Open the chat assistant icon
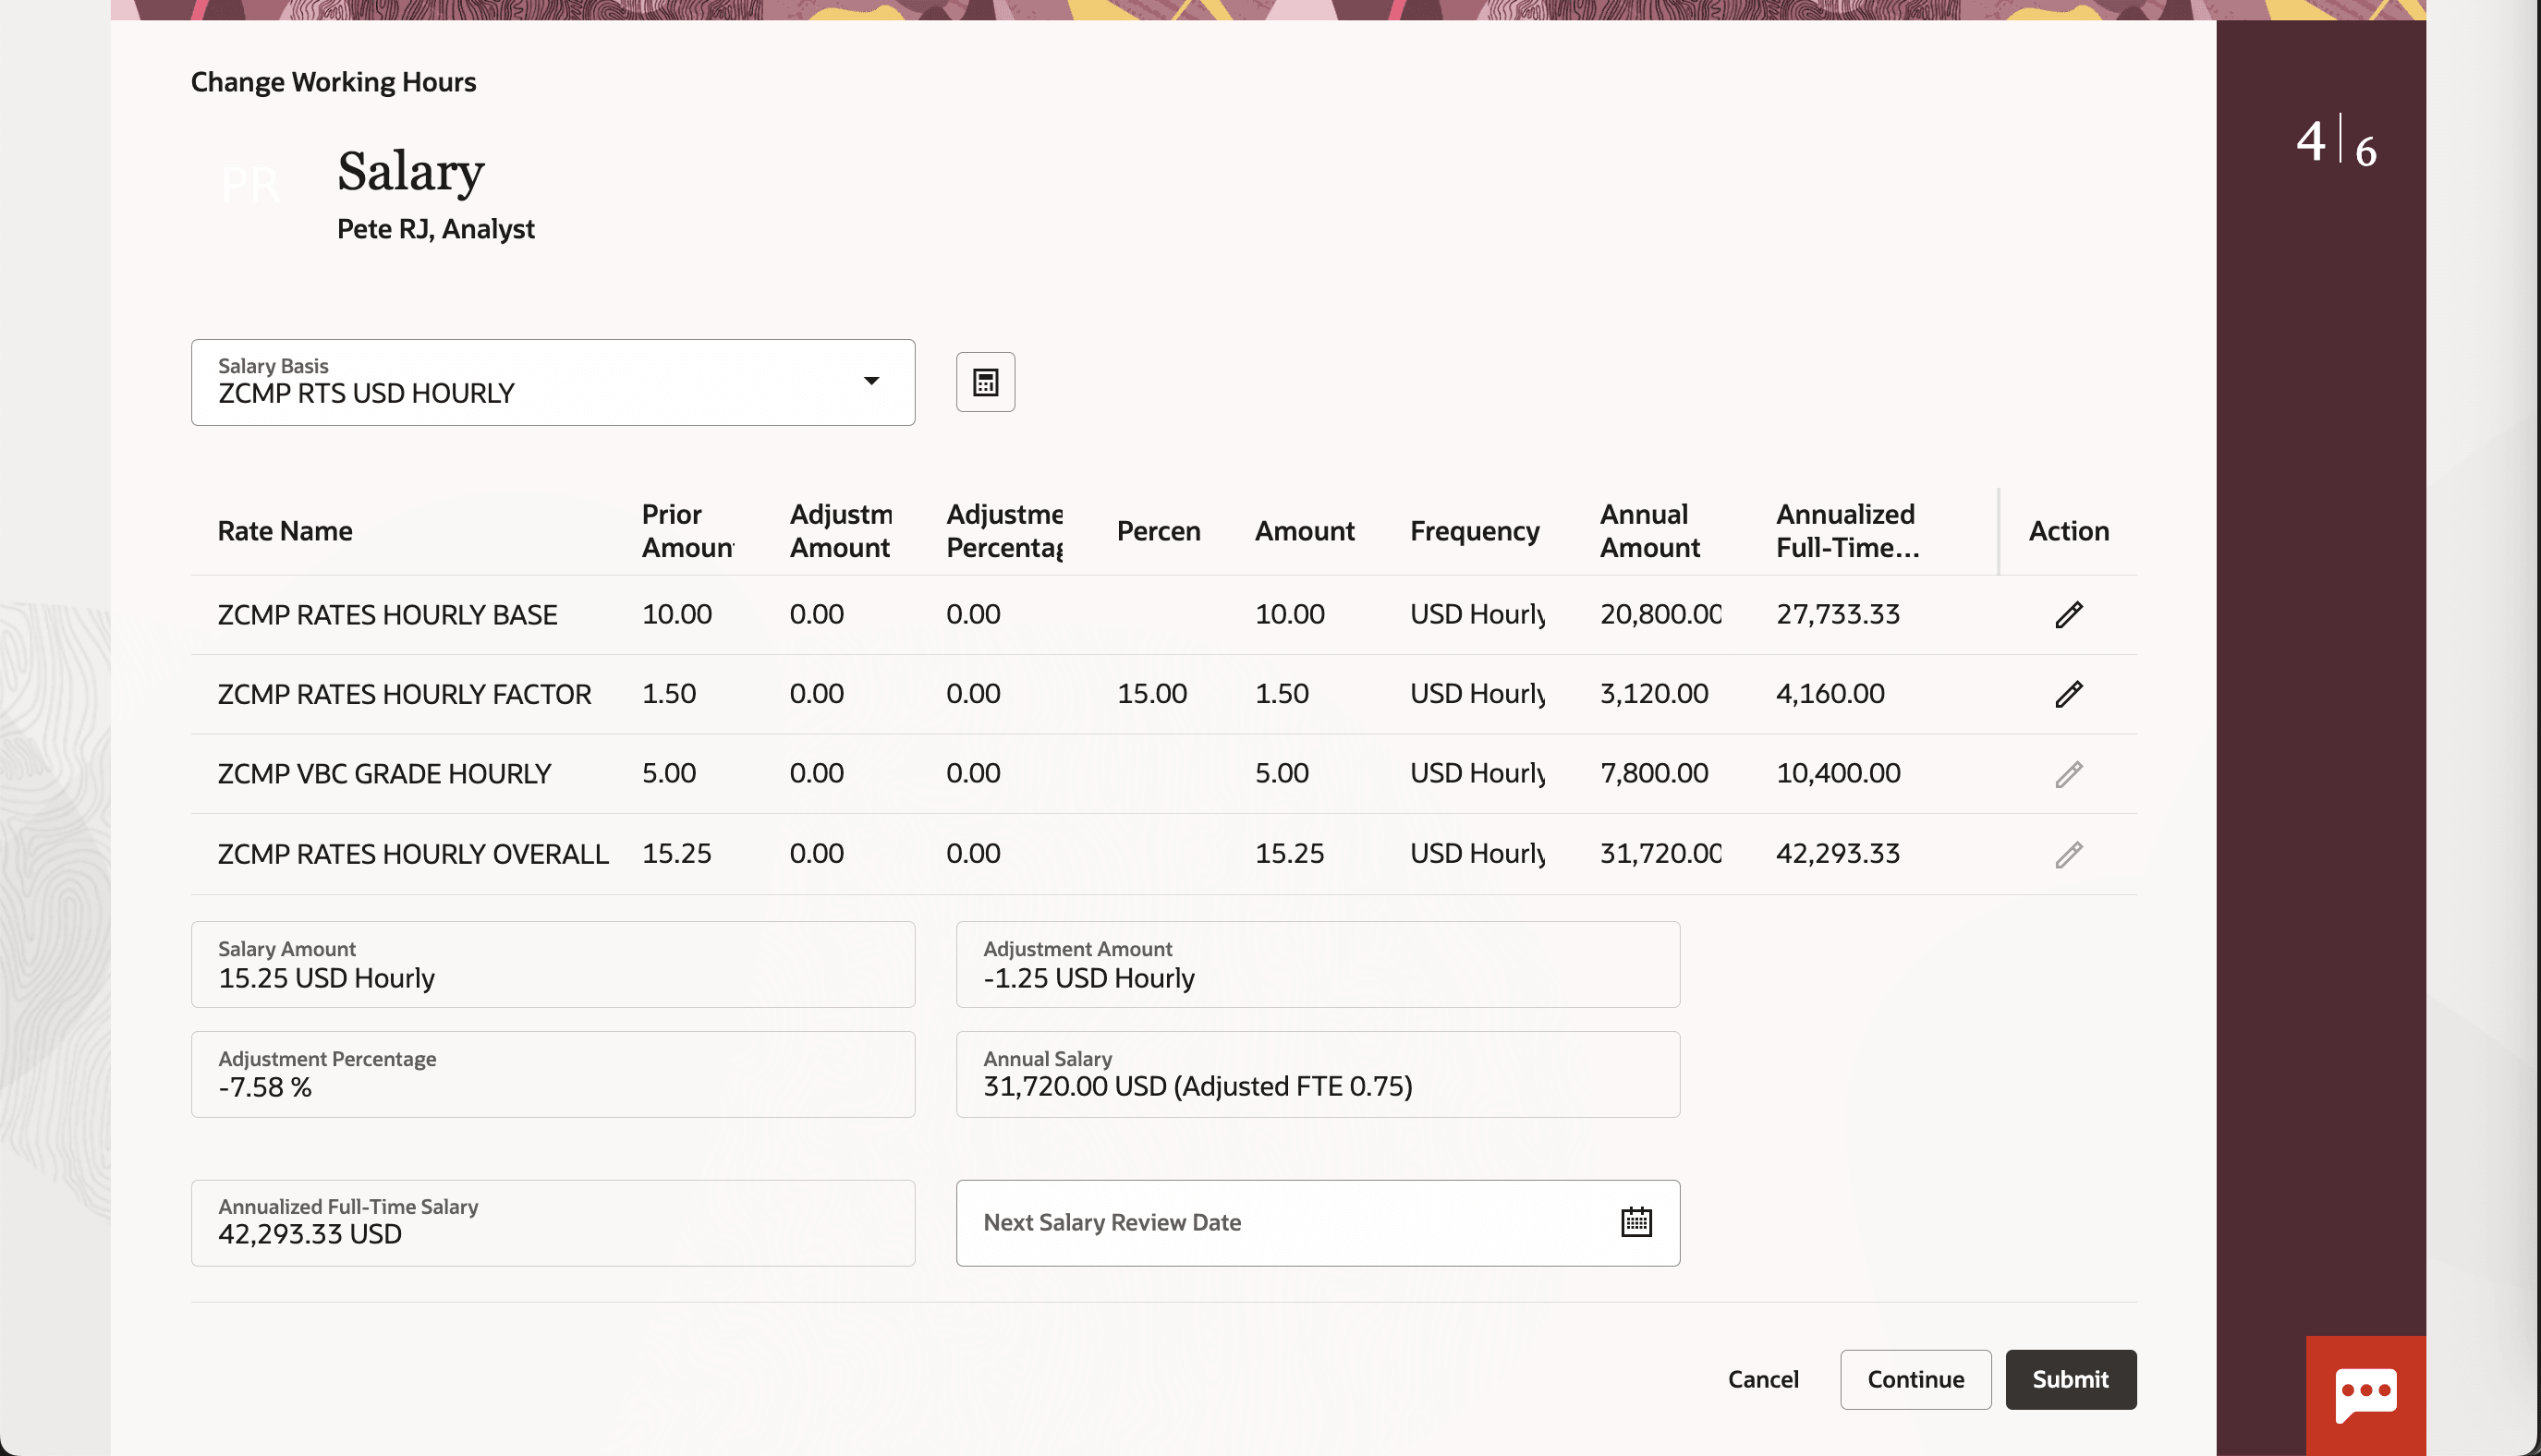The height and width of the screenshot is (1456, 2541). [x=2365, y=1394]
